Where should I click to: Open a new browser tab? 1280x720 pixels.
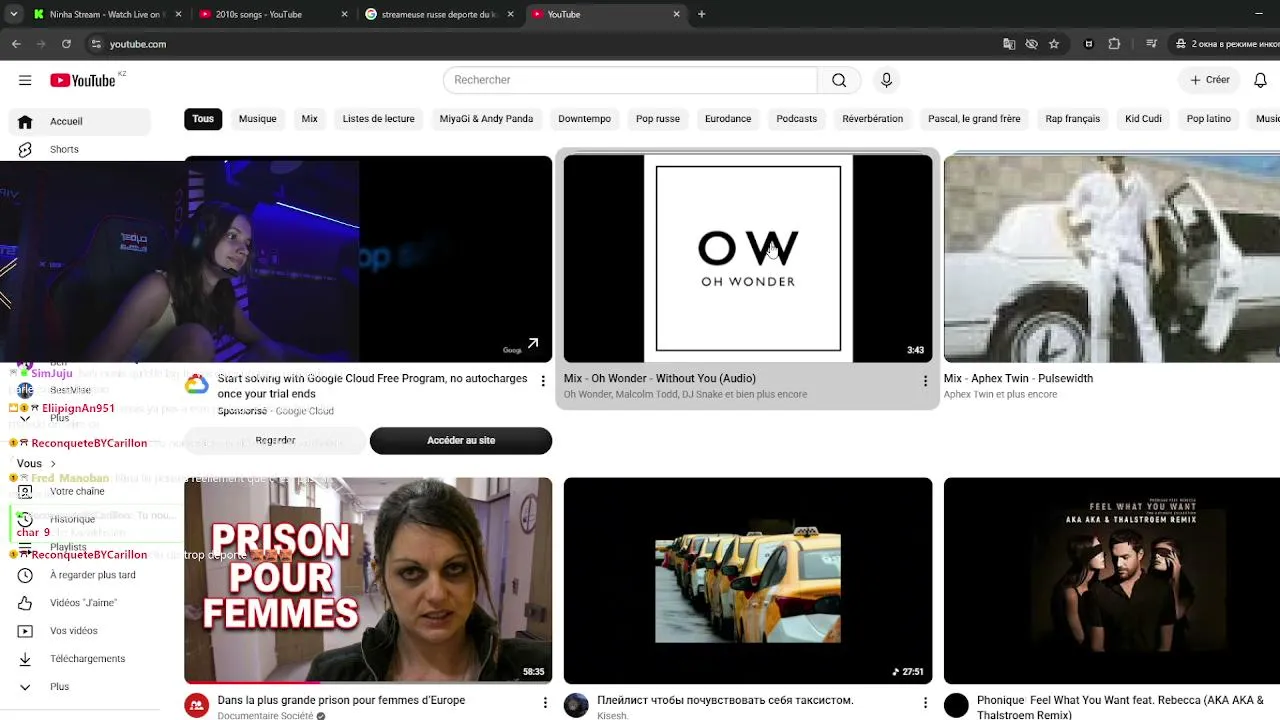tap(701, 14)
